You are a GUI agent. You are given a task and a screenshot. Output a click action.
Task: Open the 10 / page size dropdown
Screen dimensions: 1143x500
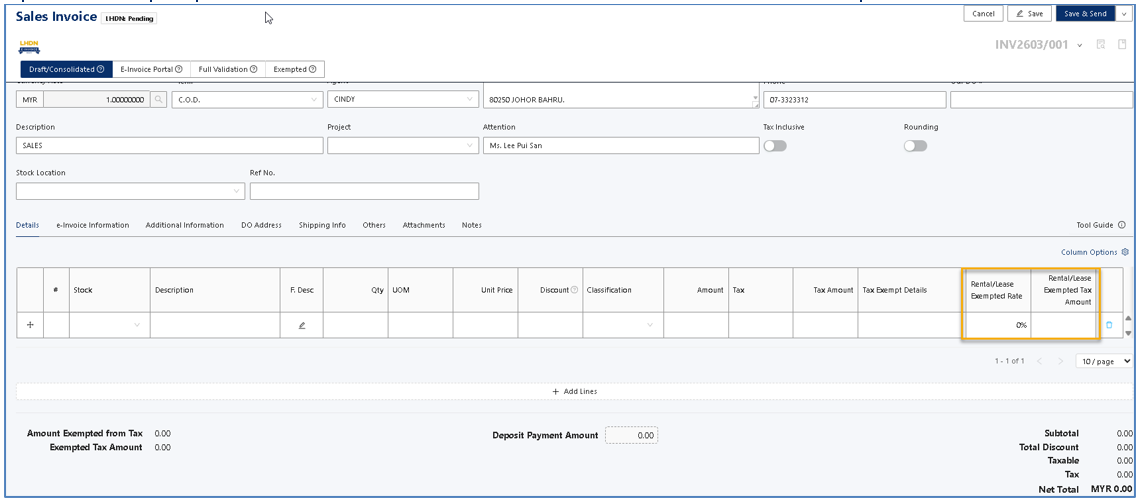[x=1103, y=360]
